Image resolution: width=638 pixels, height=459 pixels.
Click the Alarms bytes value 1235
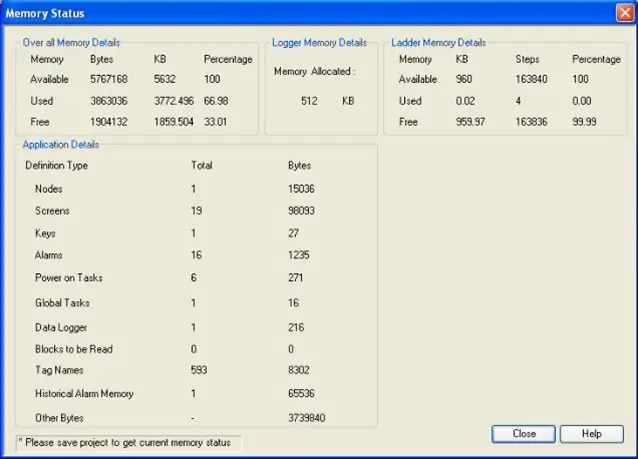tap(299, 255)
